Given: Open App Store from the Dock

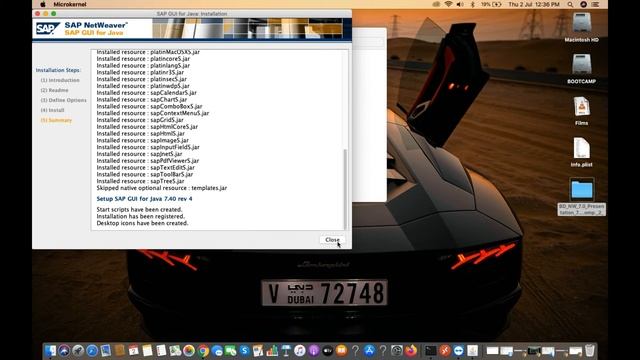Looking at the screenshot, I should (369, 351).
